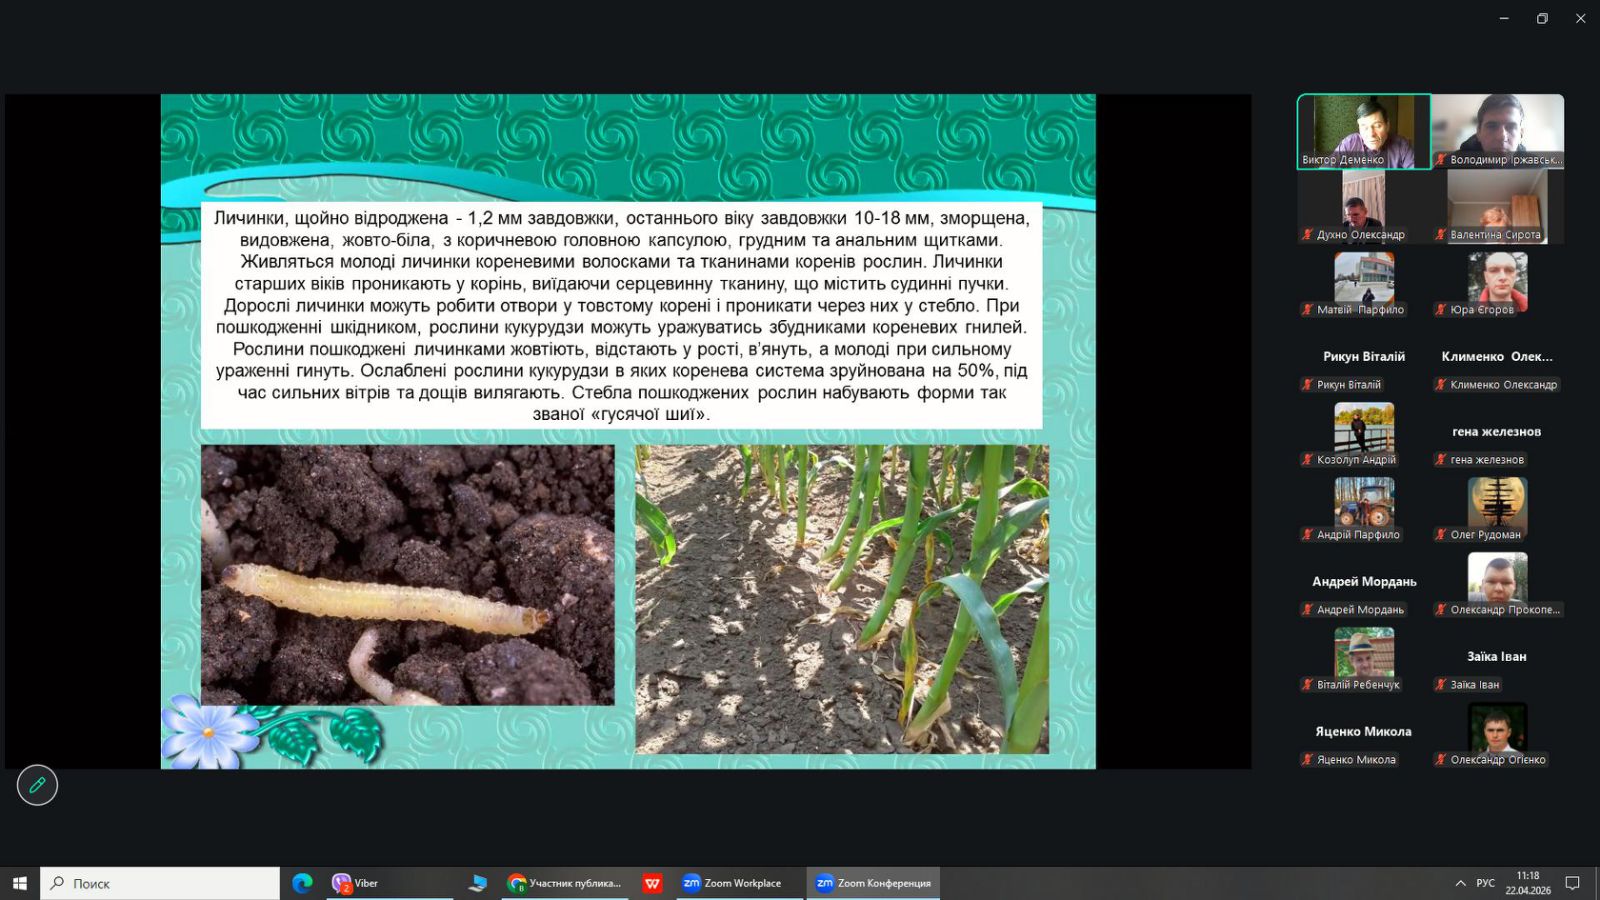Click the Яценко Микола participant tile
The image size is (1600, 900).
[1363, 742]
